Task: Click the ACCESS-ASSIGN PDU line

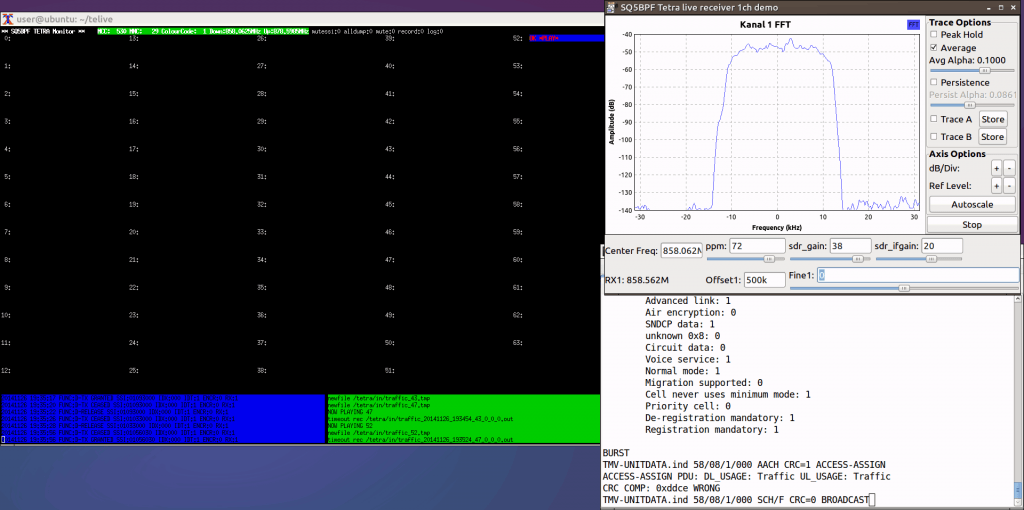Action: click(x=746, y=477)
